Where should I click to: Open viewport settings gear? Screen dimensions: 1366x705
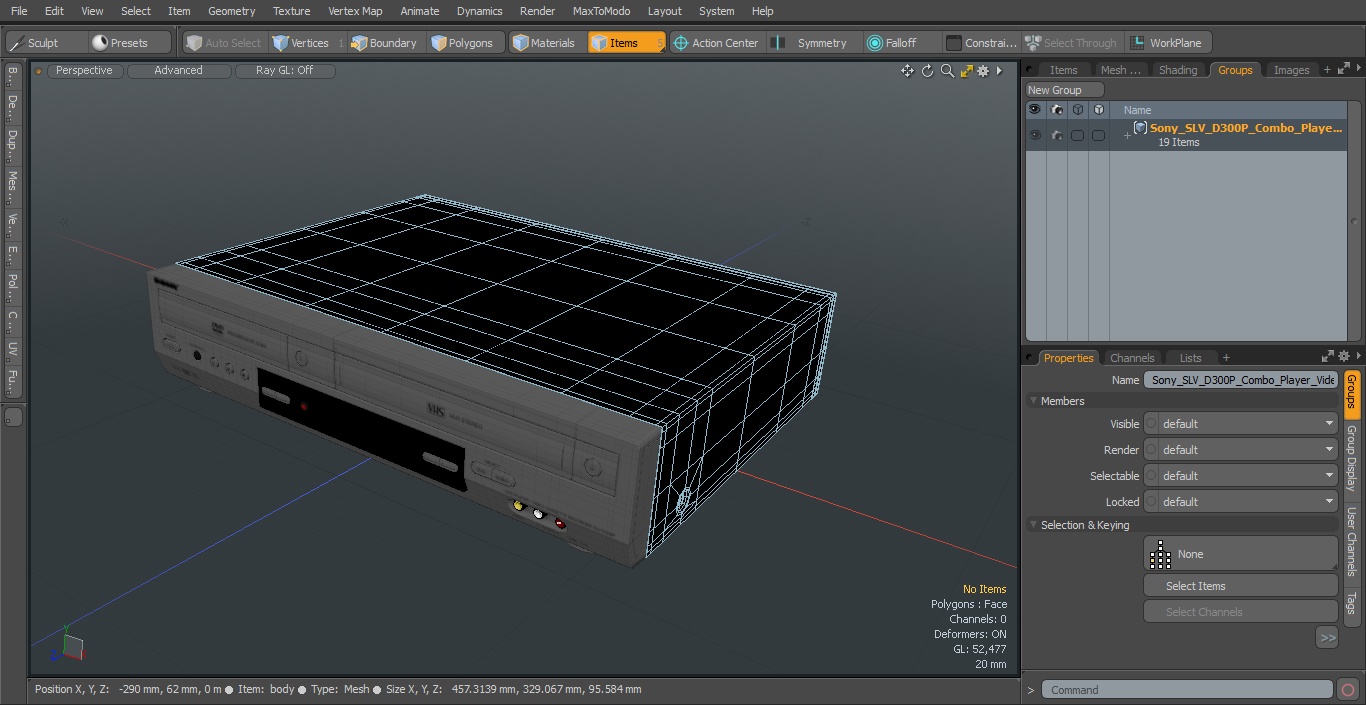(x=983, y=71)
